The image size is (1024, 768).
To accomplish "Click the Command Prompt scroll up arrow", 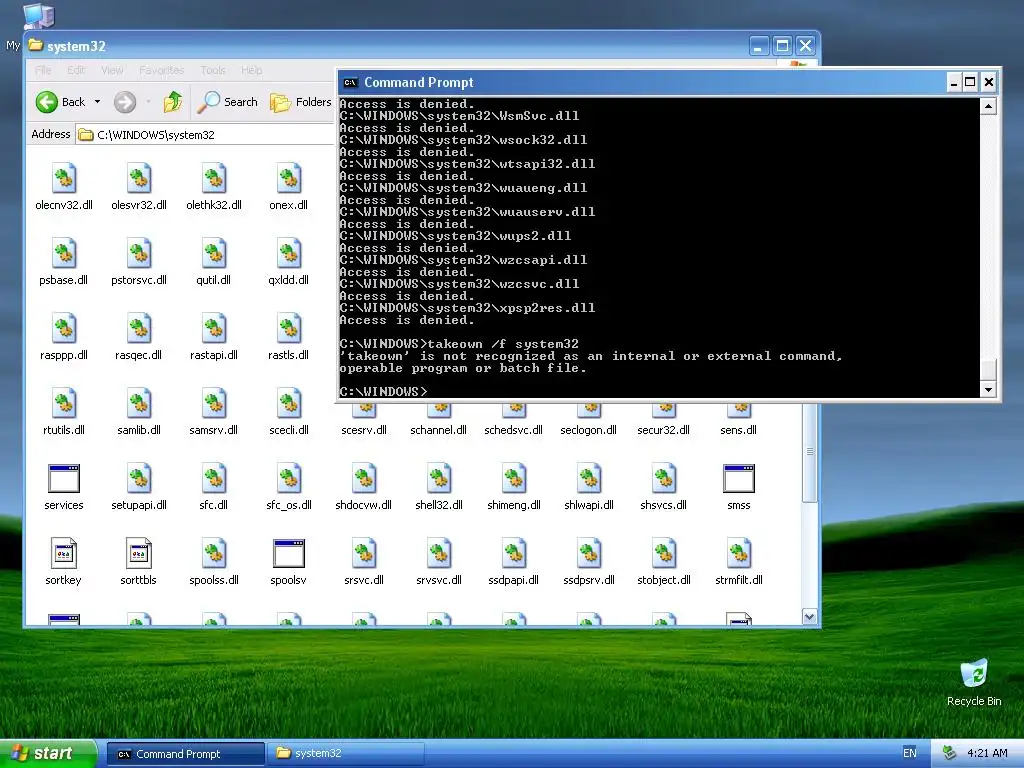I will coord(989,106).
